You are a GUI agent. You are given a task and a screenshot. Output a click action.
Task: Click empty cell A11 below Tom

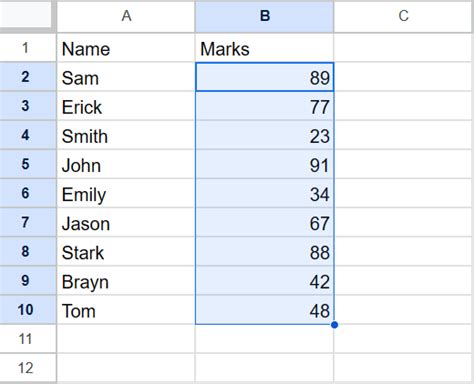click(x=126, y=339)
